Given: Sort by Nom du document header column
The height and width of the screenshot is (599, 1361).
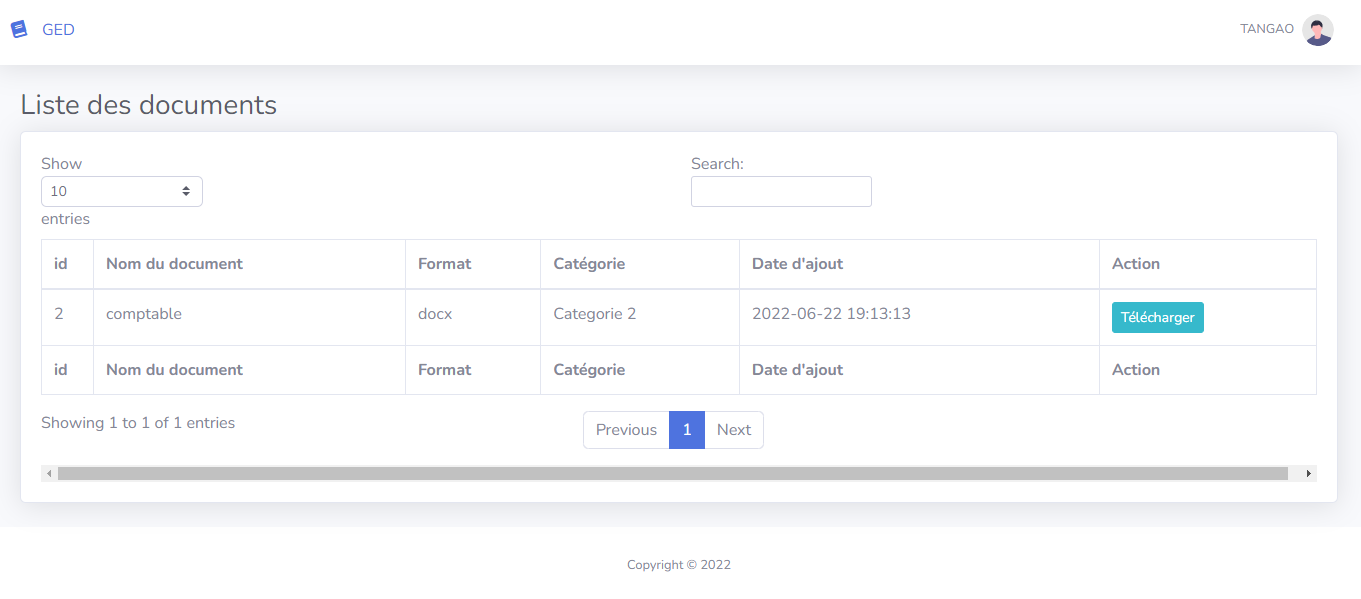Looking at the screenshot, I should point(175,264).
